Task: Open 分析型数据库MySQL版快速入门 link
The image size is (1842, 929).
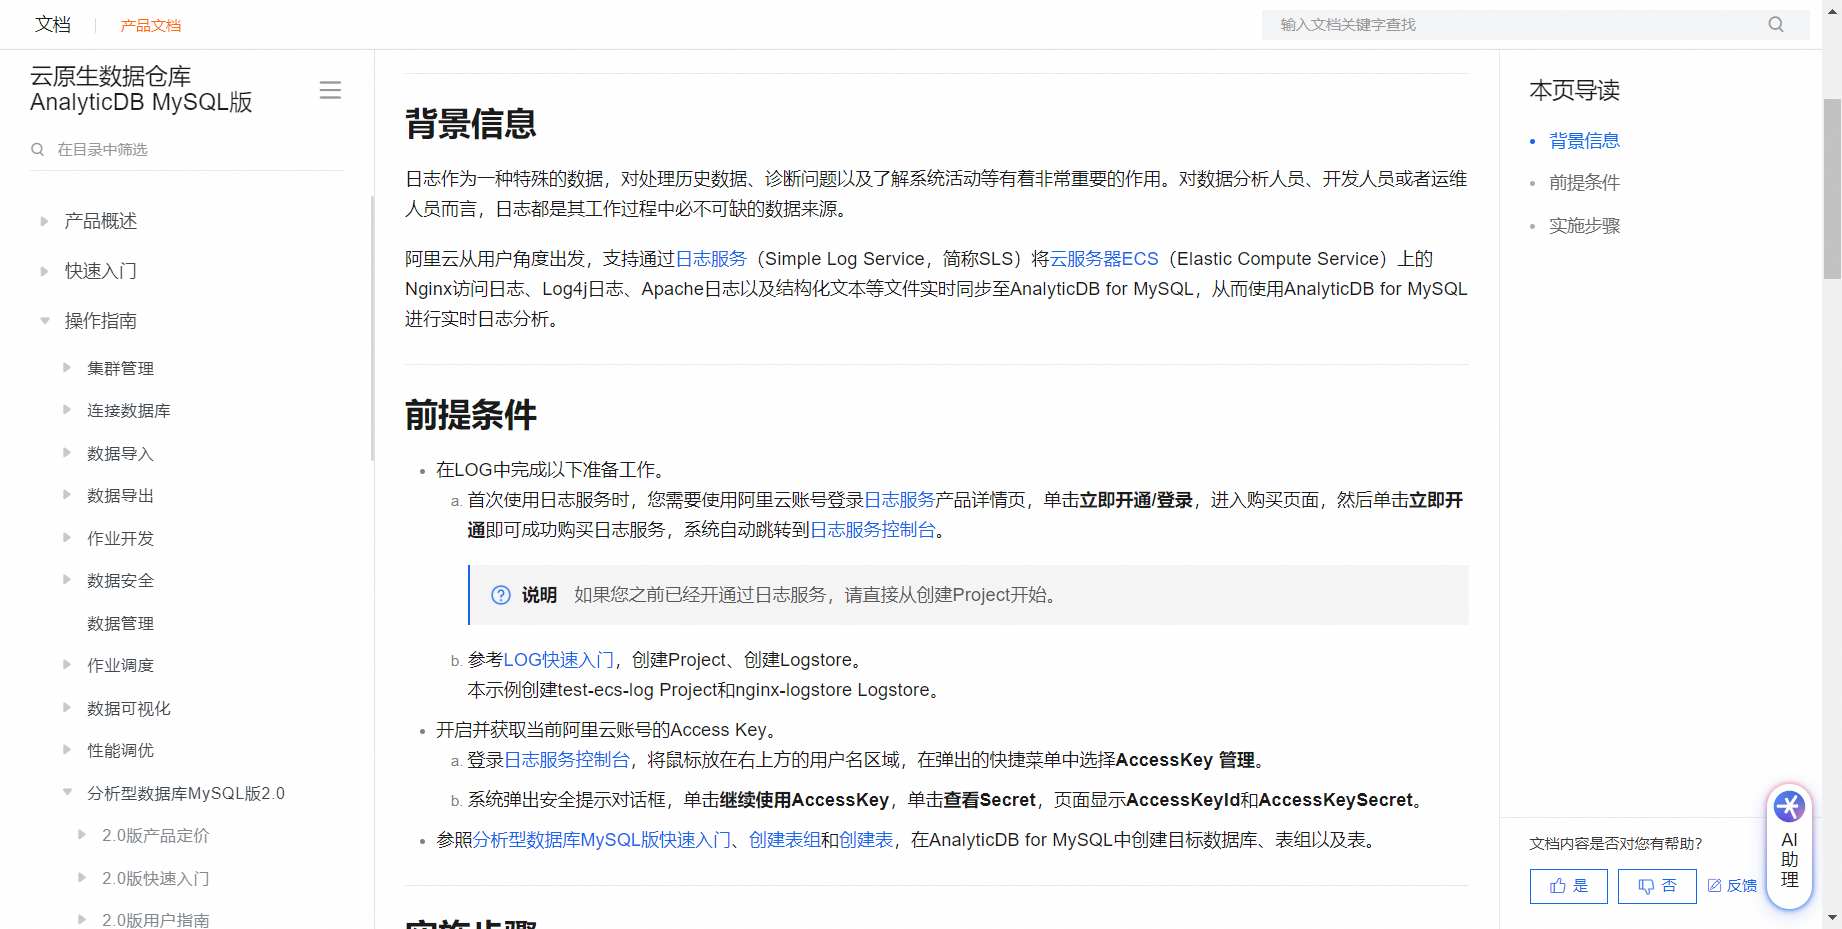Action: (602, 840)
